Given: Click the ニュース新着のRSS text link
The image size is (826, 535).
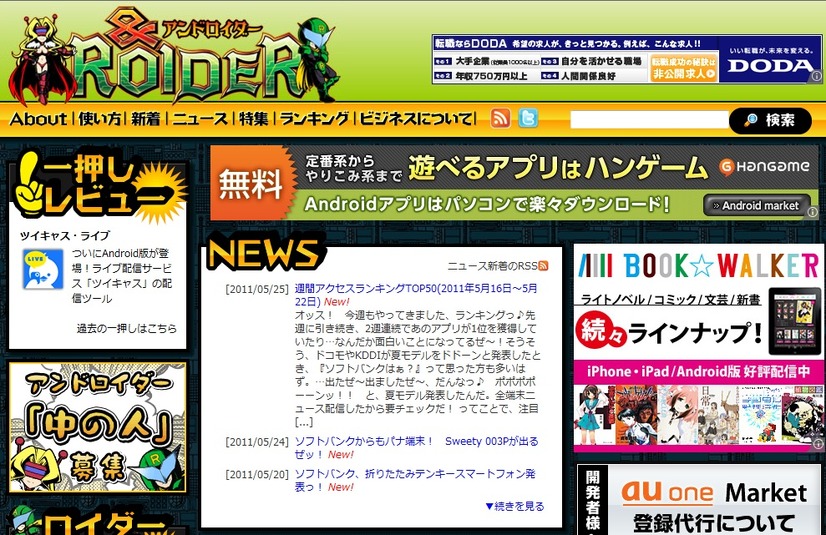Looking at the screenshot, I should pos(493,266).
